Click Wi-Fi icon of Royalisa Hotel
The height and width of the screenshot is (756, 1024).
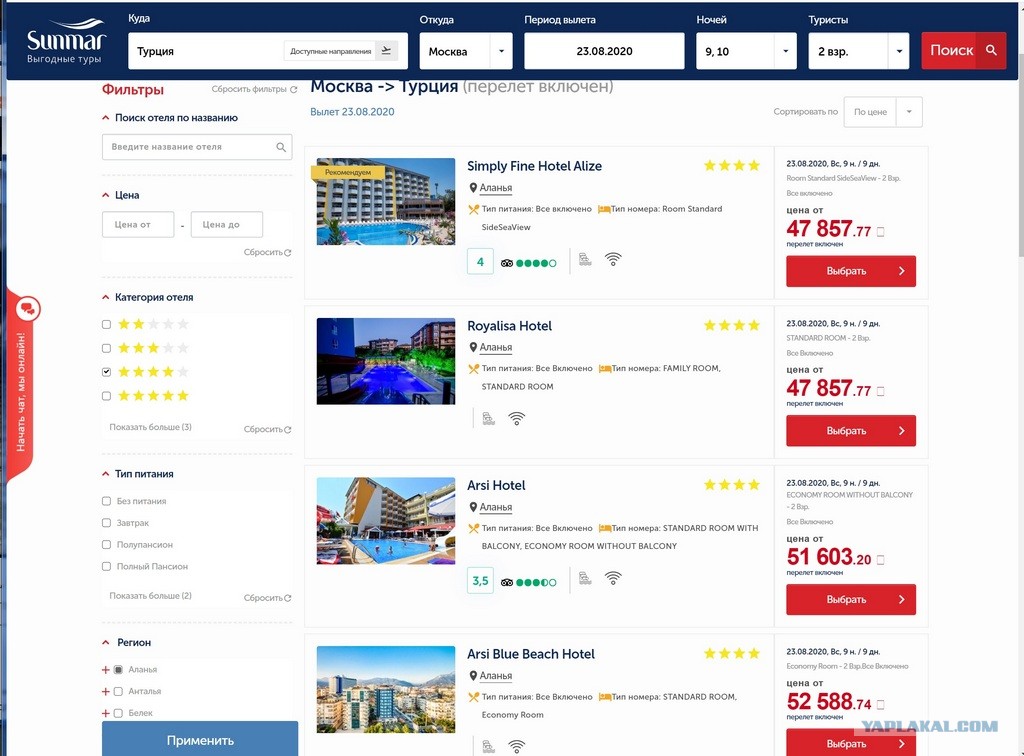[517, 418]
